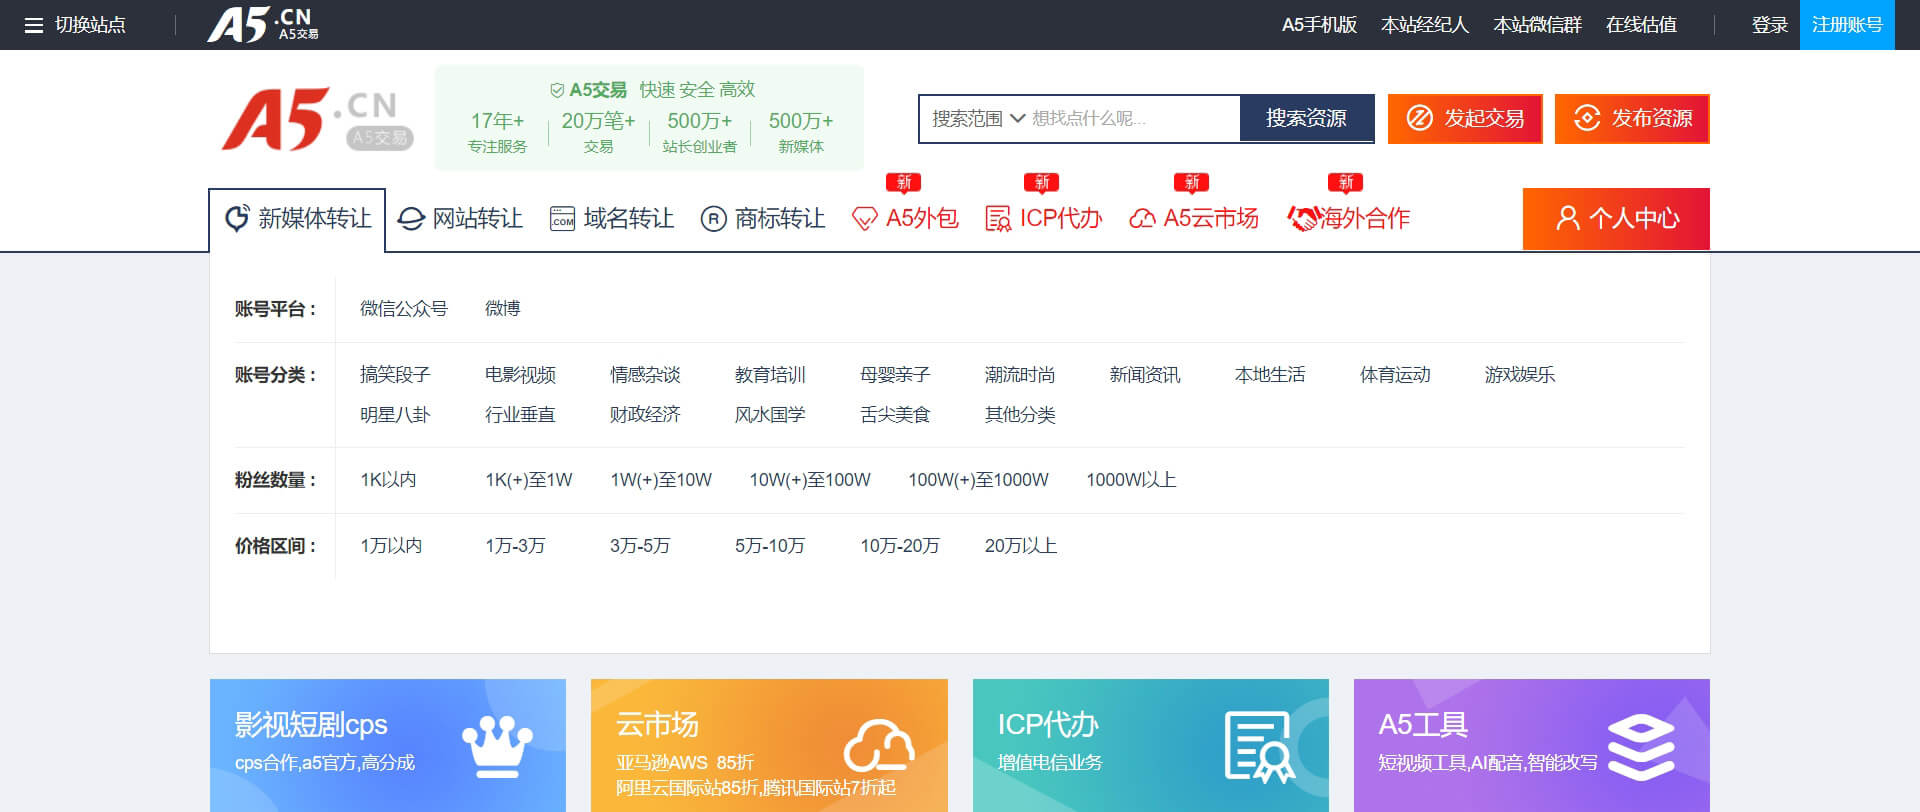Filter fans by 1K以内
This screenshot has height=812, width=1920.
(x=389, y=480)
